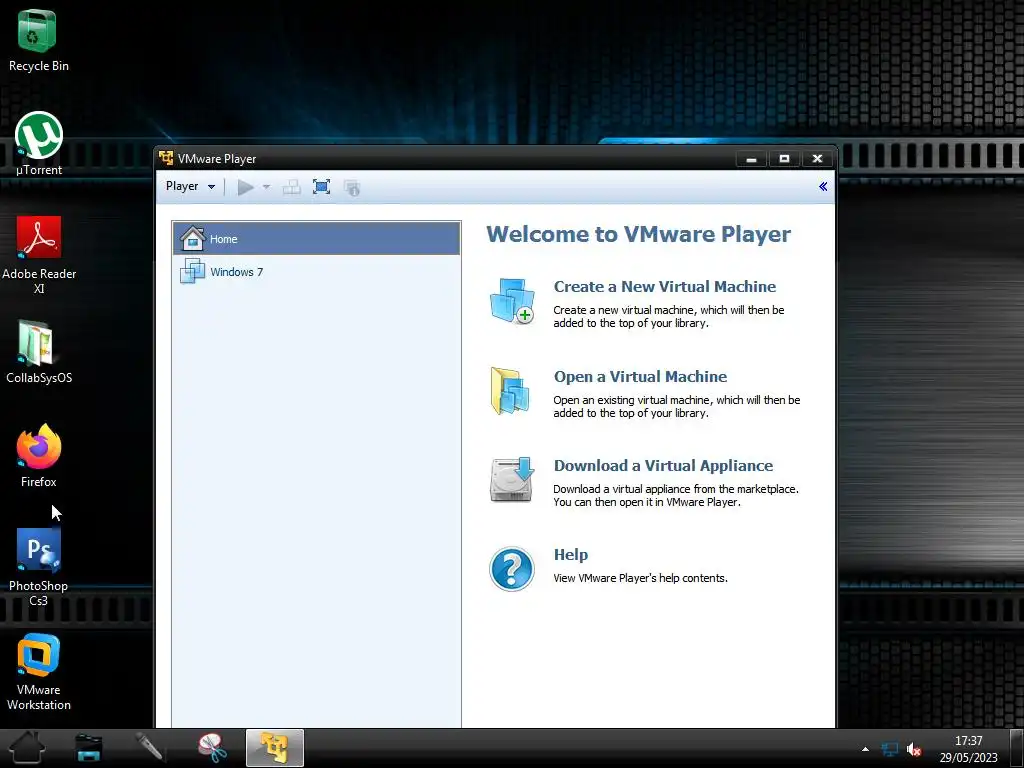The height and width of the screenshot is (768, 1024).
Task: Click the muted volume tray icon
Action: point(914,749)
